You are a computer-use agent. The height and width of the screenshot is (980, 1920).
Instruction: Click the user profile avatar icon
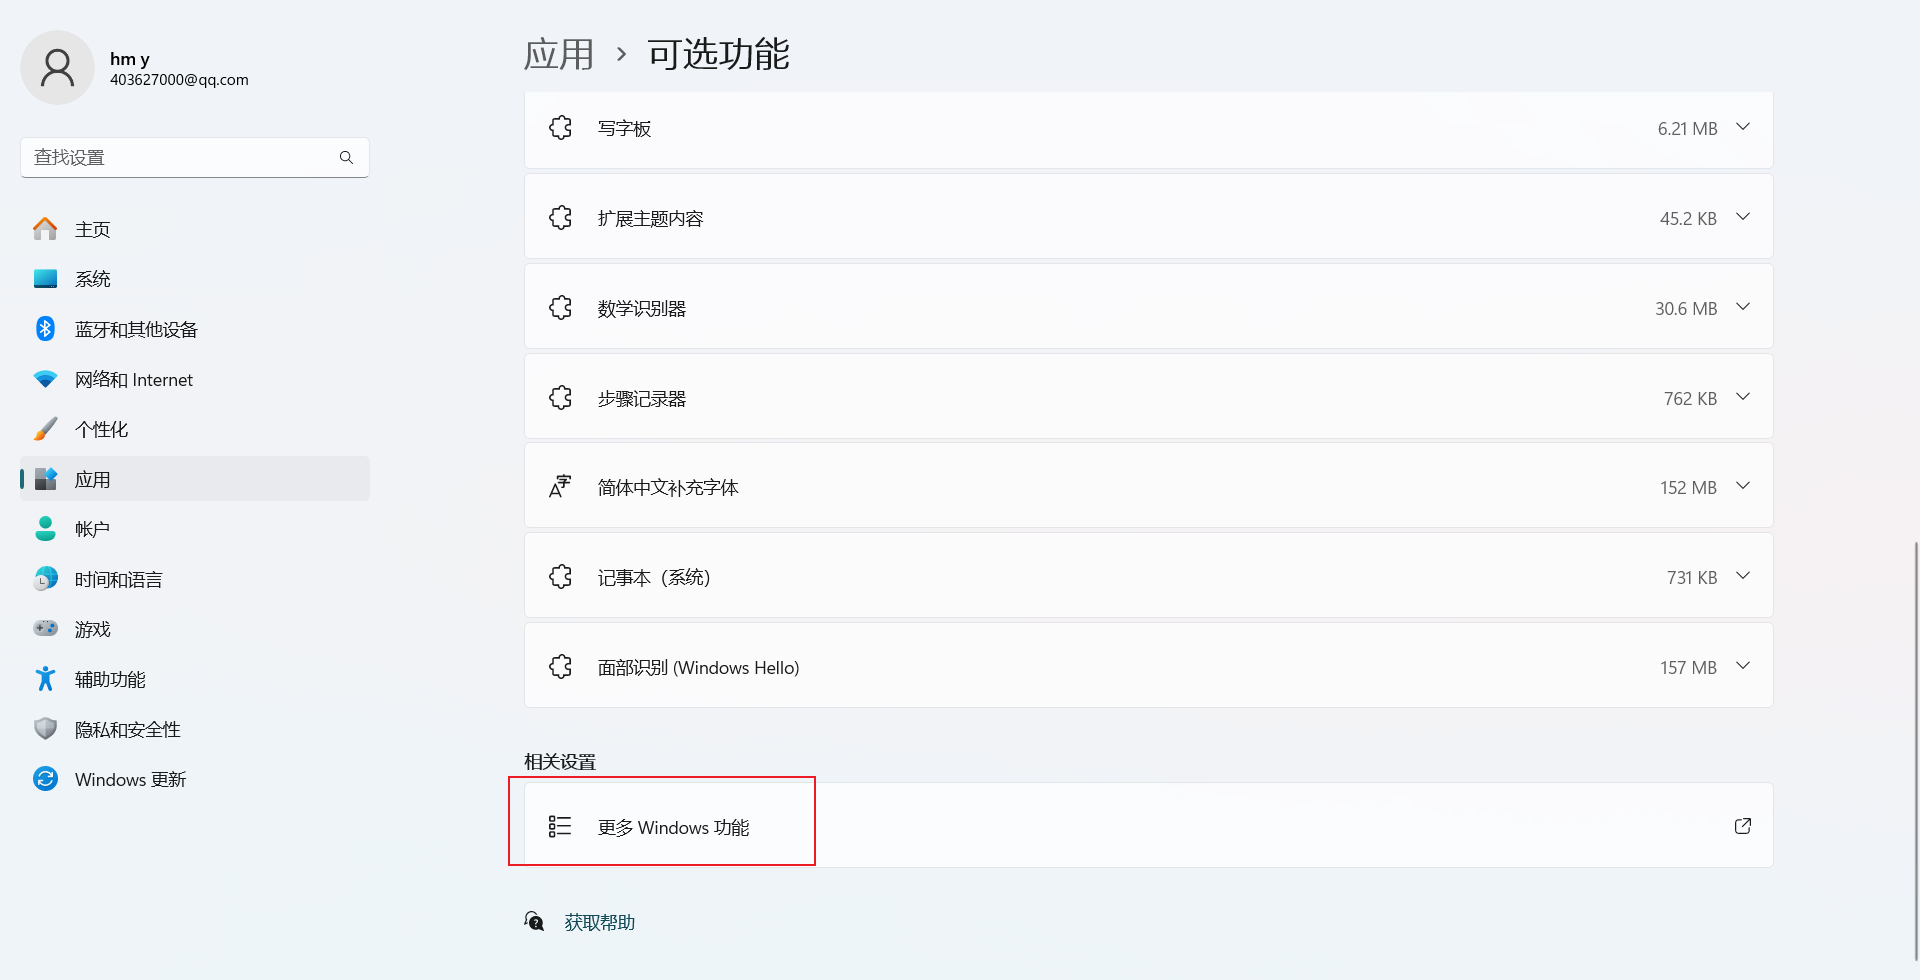click(57, 68)
